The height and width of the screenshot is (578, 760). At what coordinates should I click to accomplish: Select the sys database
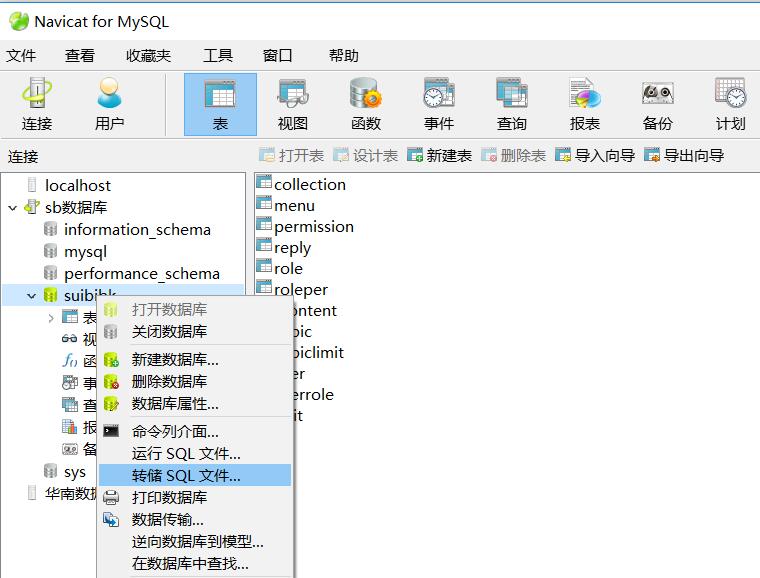pos(75,472)
